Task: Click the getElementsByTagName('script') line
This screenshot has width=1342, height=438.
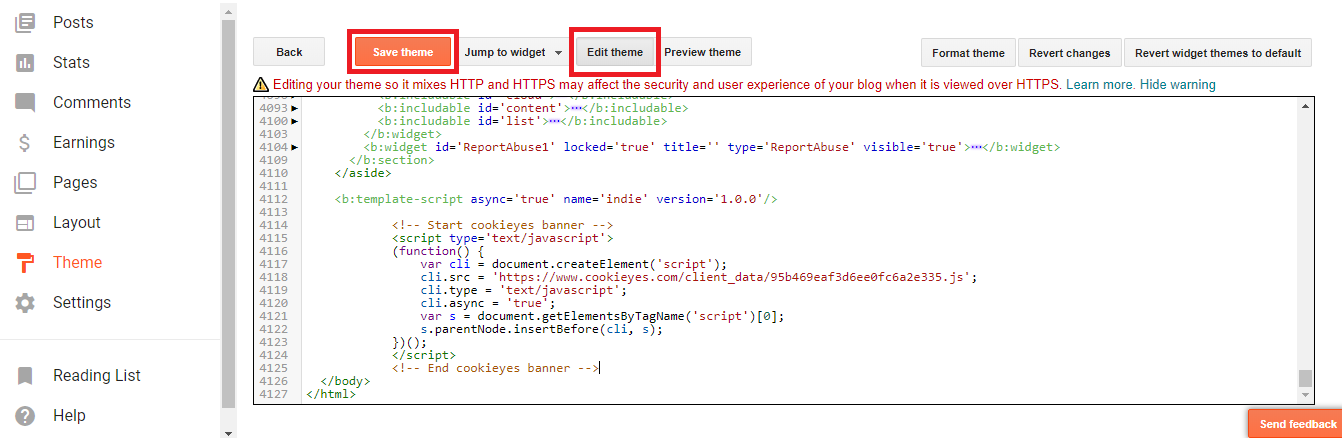Action: [602, 316]
